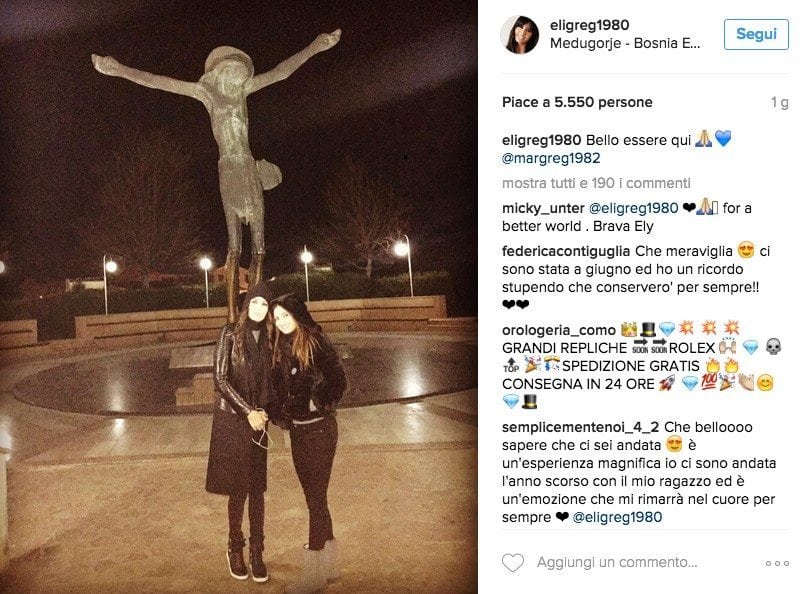The image size is (808, 594).
Task: Open the Medugorje - Bosnia location link
Action: click(x=625, y=43)
